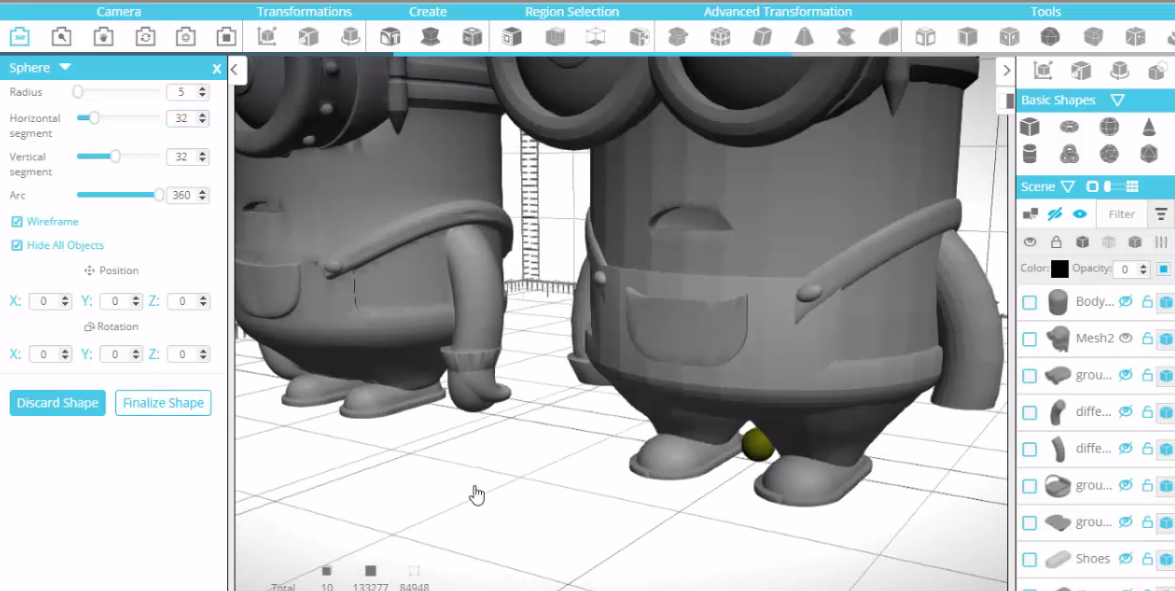This screenshot has width=1175, height=591.
Task: Add a sphere from Basic Shapes
Action: (1109, 127)
